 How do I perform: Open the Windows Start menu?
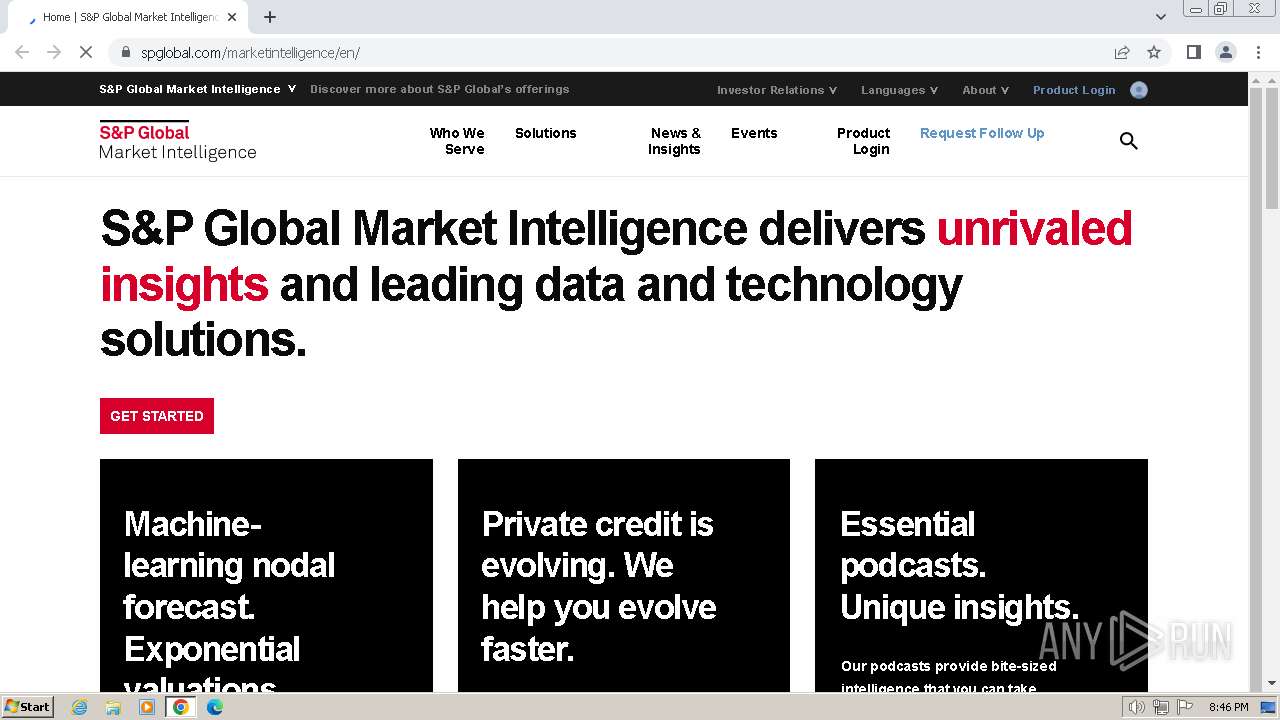tap(28, 707)
